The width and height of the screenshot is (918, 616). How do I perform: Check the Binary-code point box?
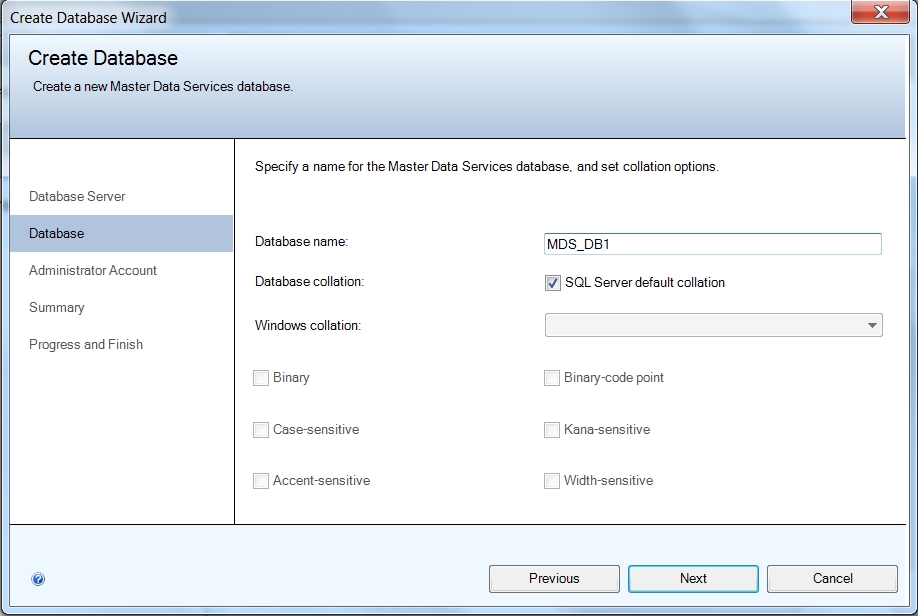(552, 378)
